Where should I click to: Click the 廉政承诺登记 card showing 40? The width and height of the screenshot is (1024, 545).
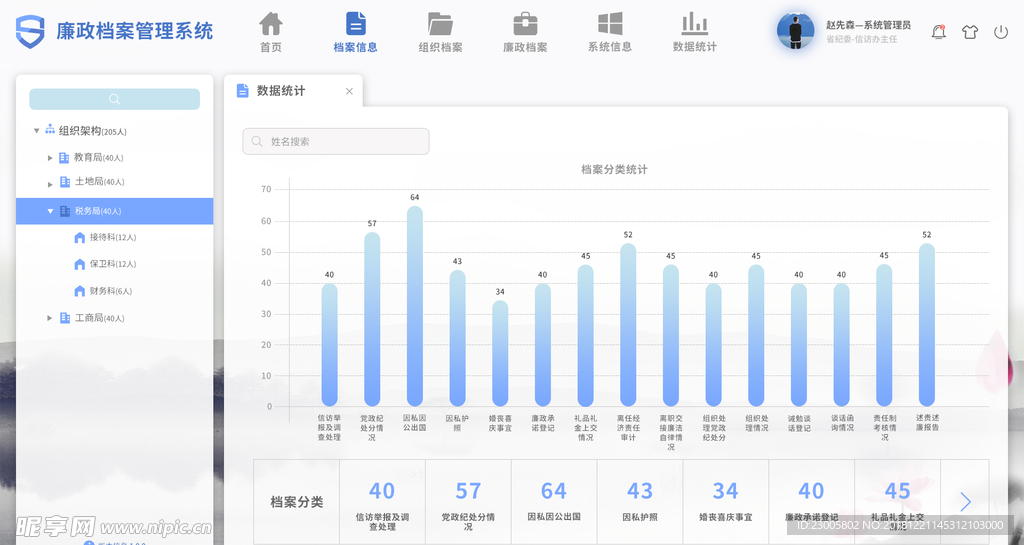click(812, 501)
